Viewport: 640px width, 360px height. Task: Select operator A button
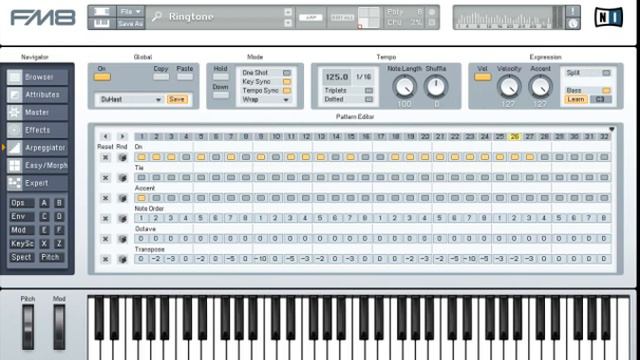(x=44, y=203)
